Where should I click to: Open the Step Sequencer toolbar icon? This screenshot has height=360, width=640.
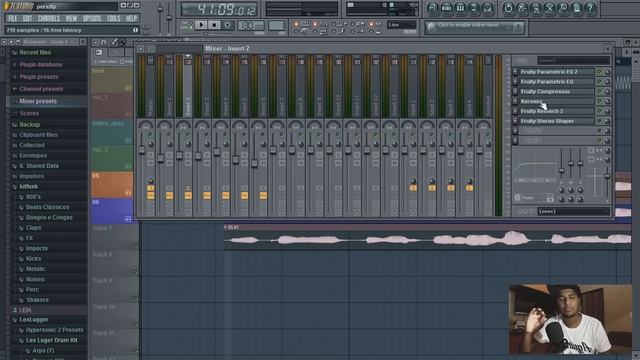tap(447, 8)
